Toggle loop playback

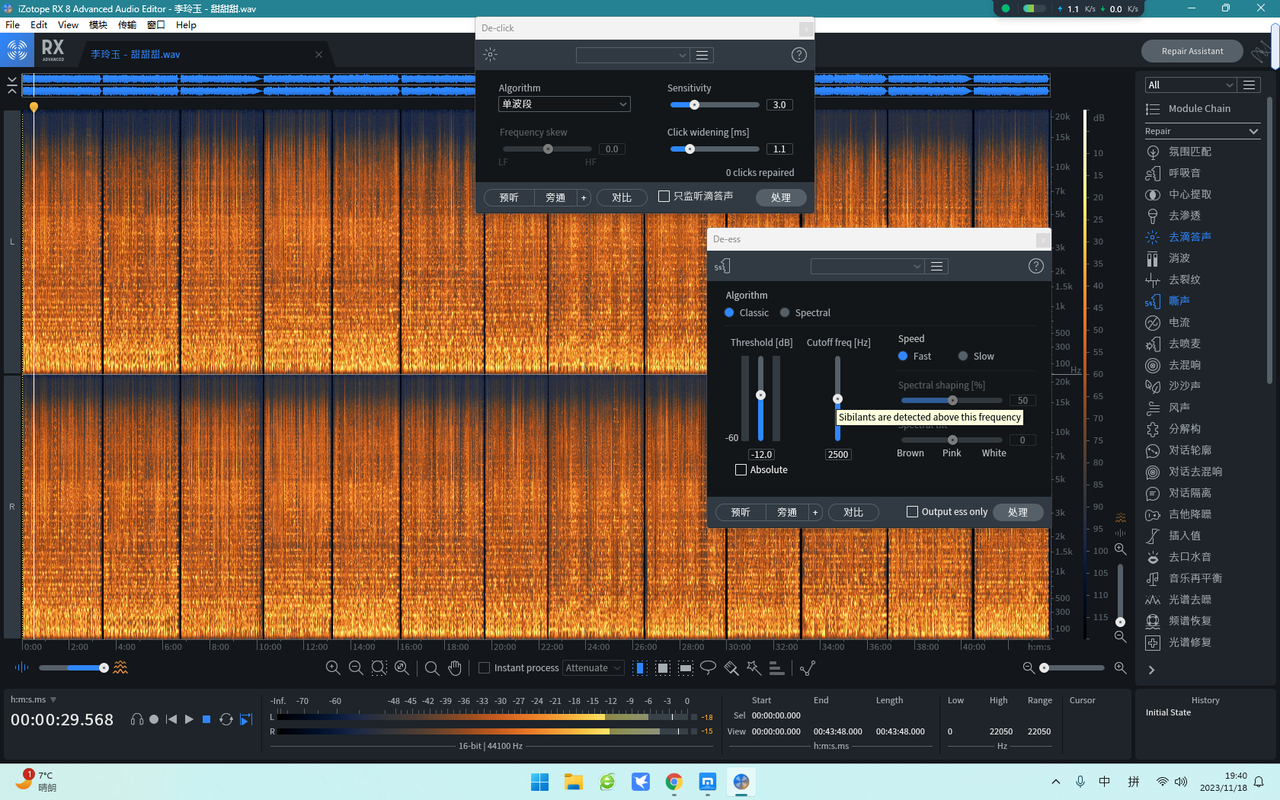(226, 719)
